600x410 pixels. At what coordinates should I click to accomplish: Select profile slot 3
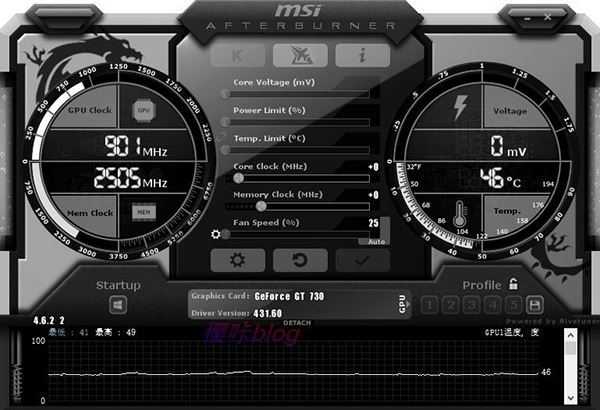tap(472, 305)
